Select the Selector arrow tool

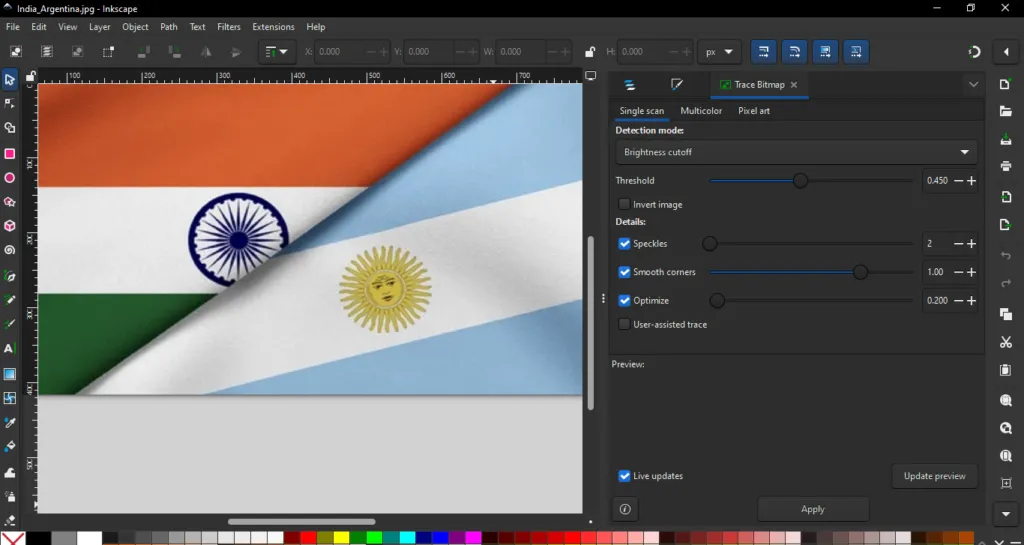pyautogui.click(x=9, y=80)
